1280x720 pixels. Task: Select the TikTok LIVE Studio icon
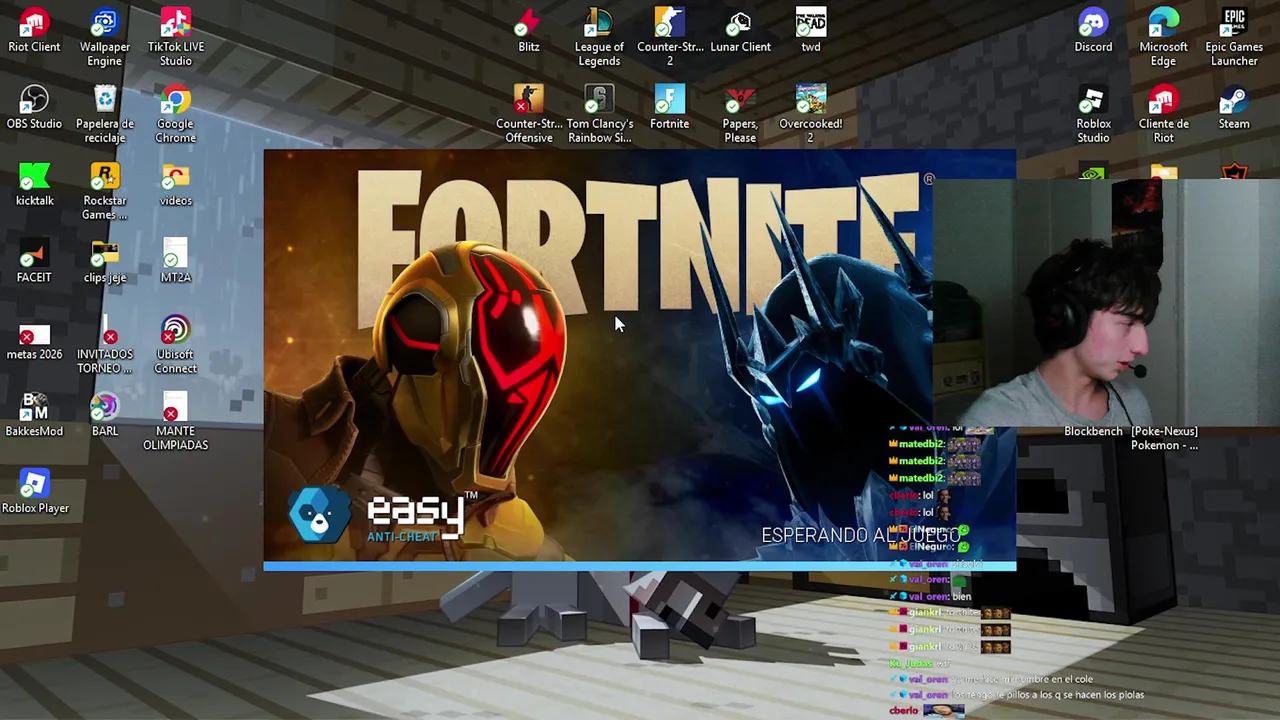176,38
